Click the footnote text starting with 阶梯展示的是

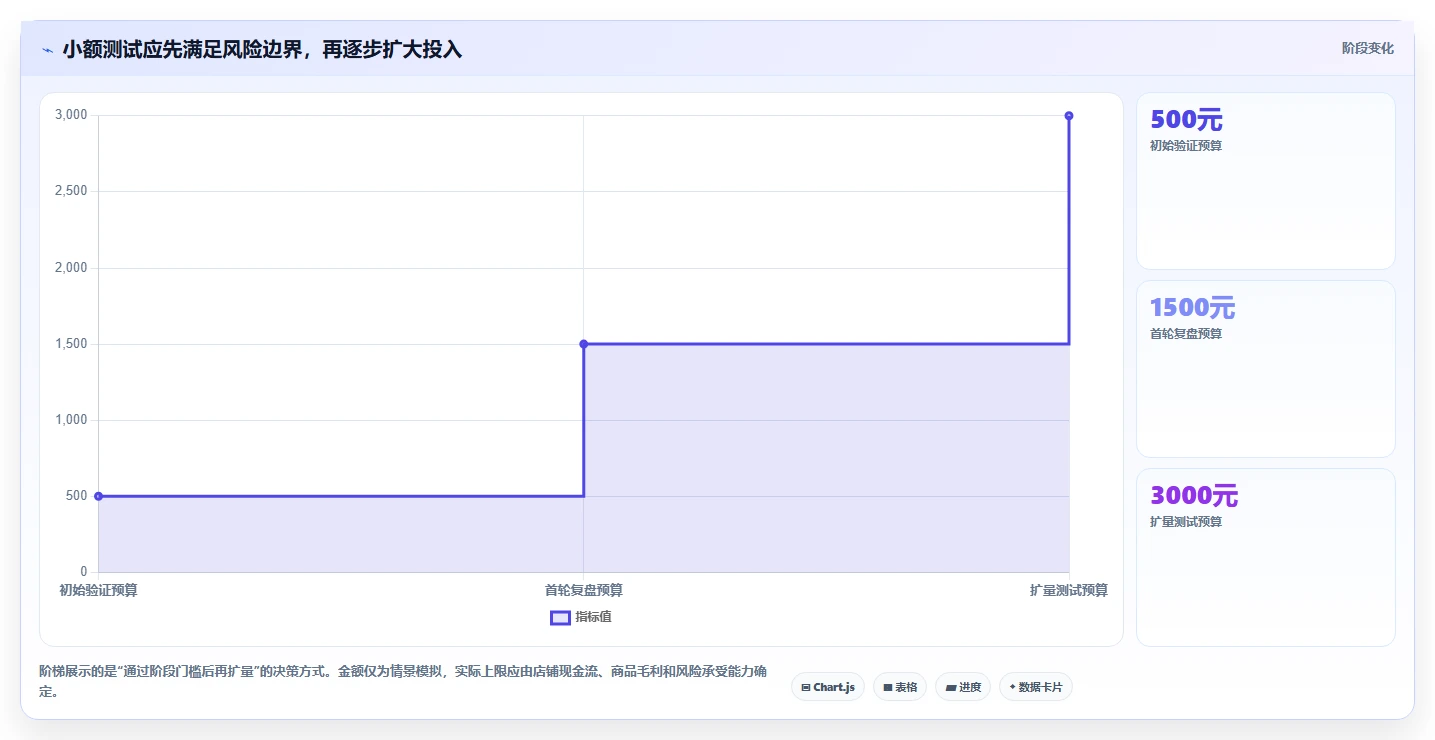tap(403, 681)
